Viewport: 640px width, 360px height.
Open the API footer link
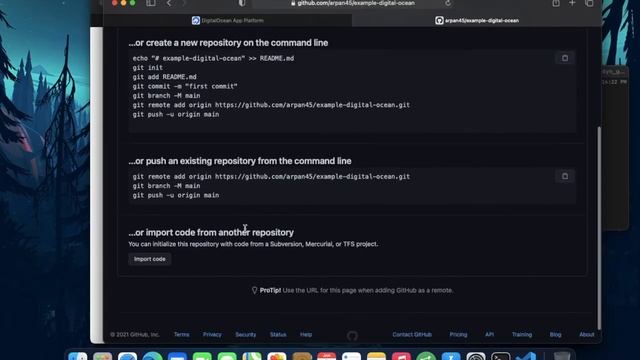(x=489, y=334)
